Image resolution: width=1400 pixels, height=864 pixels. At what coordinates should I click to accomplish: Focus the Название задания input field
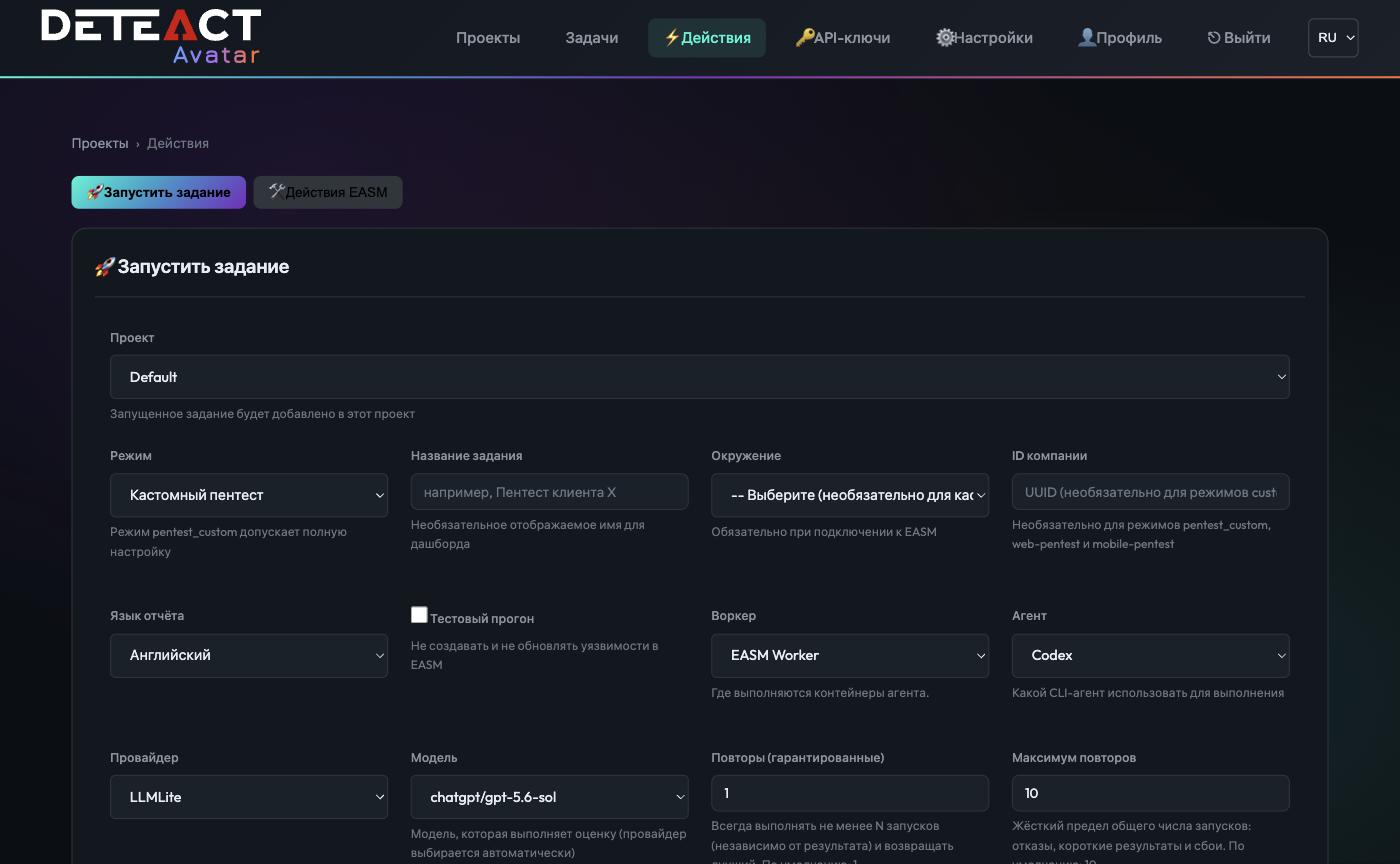coord(550,492)
